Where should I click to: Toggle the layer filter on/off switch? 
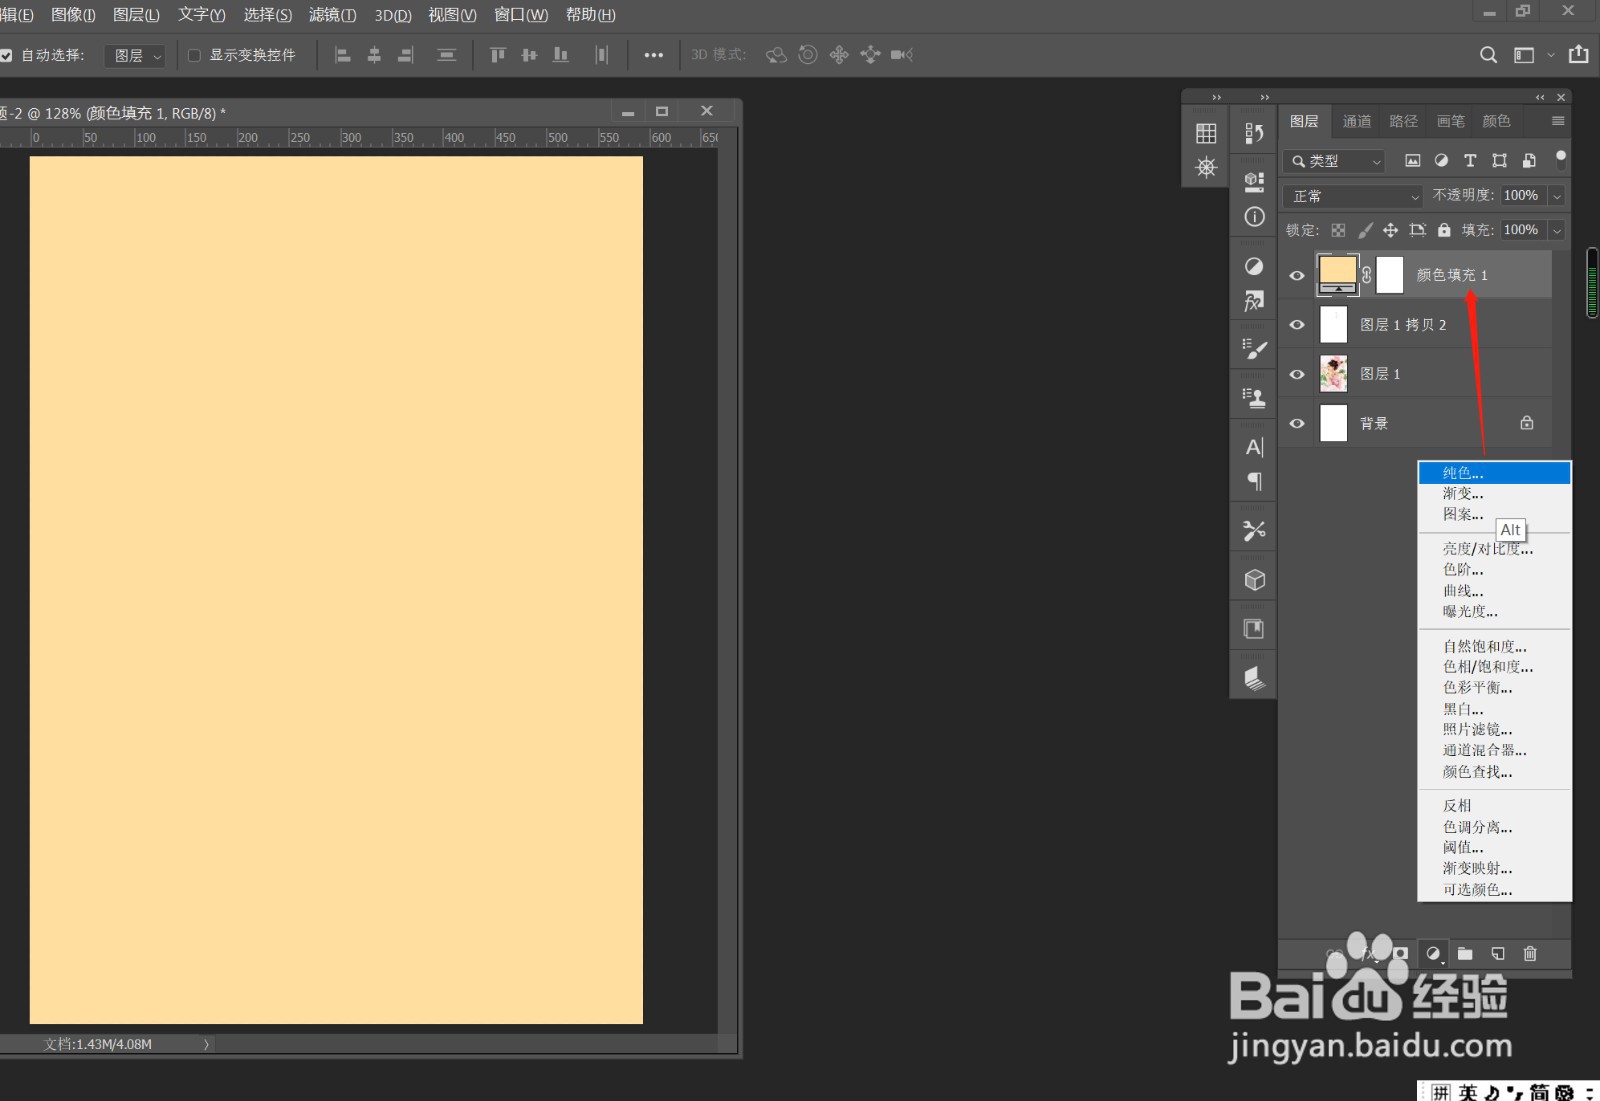tap(1561, 159)
